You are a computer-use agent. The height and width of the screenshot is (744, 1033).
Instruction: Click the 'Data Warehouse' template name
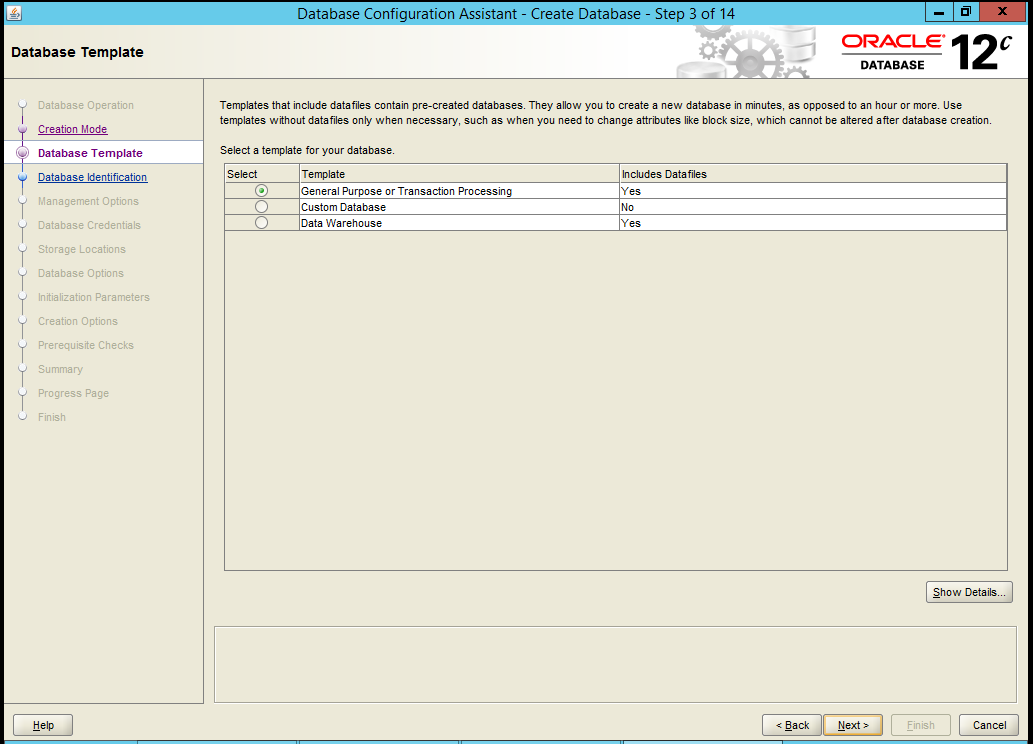(x=341, y=223)
